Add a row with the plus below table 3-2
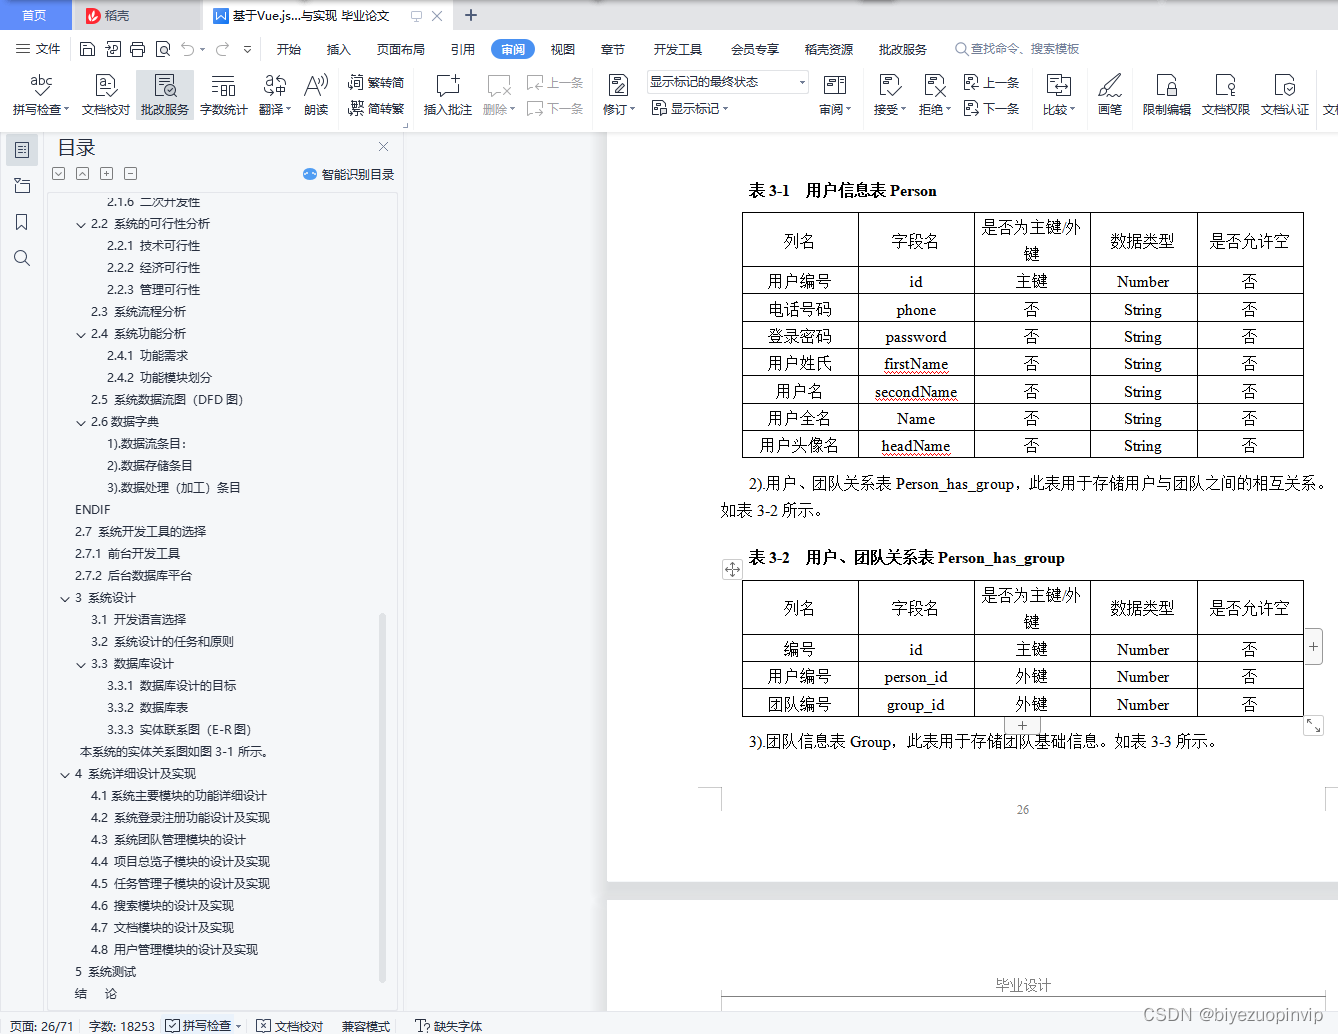The height and width of the screenshot is (1034, 1338). coord(1022,725)
